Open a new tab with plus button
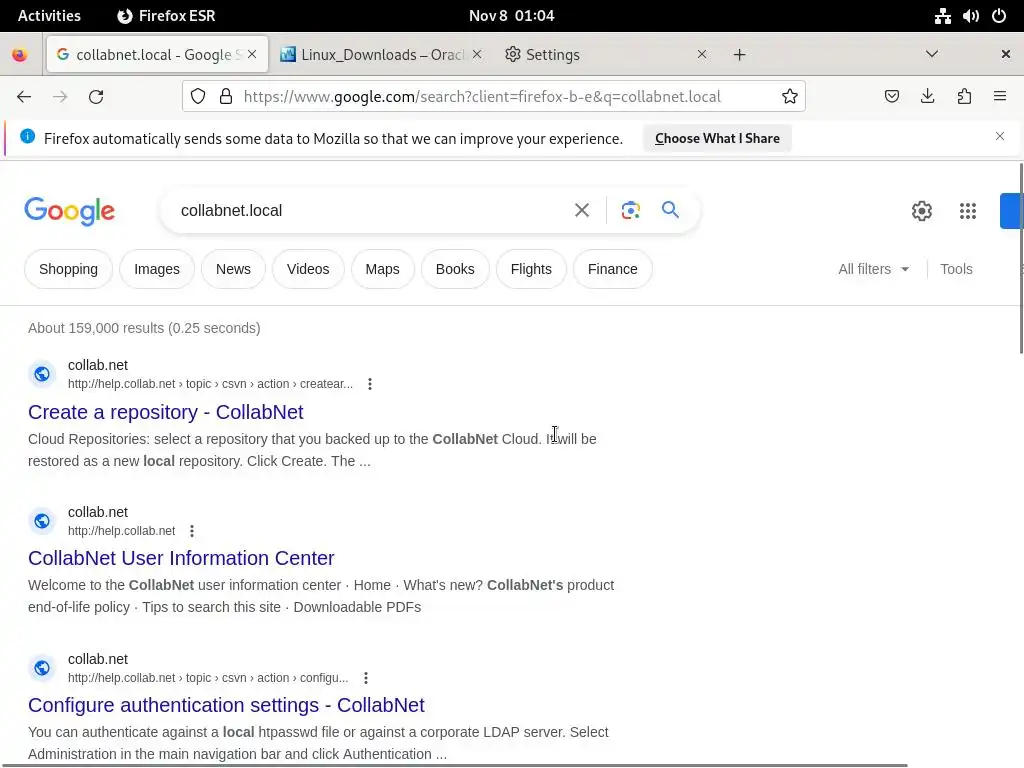1024x768 pixels. (739, 55)
